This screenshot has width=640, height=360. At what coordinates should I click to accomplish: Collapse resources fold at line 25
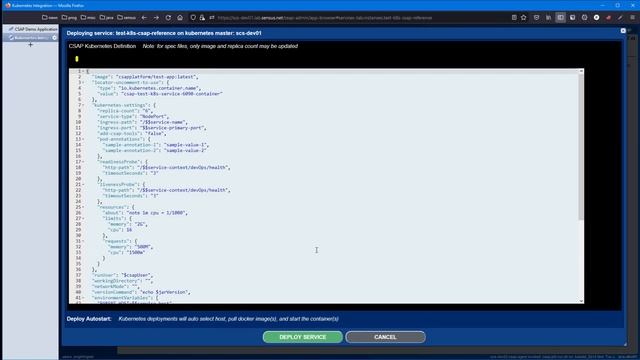(83, 207)
